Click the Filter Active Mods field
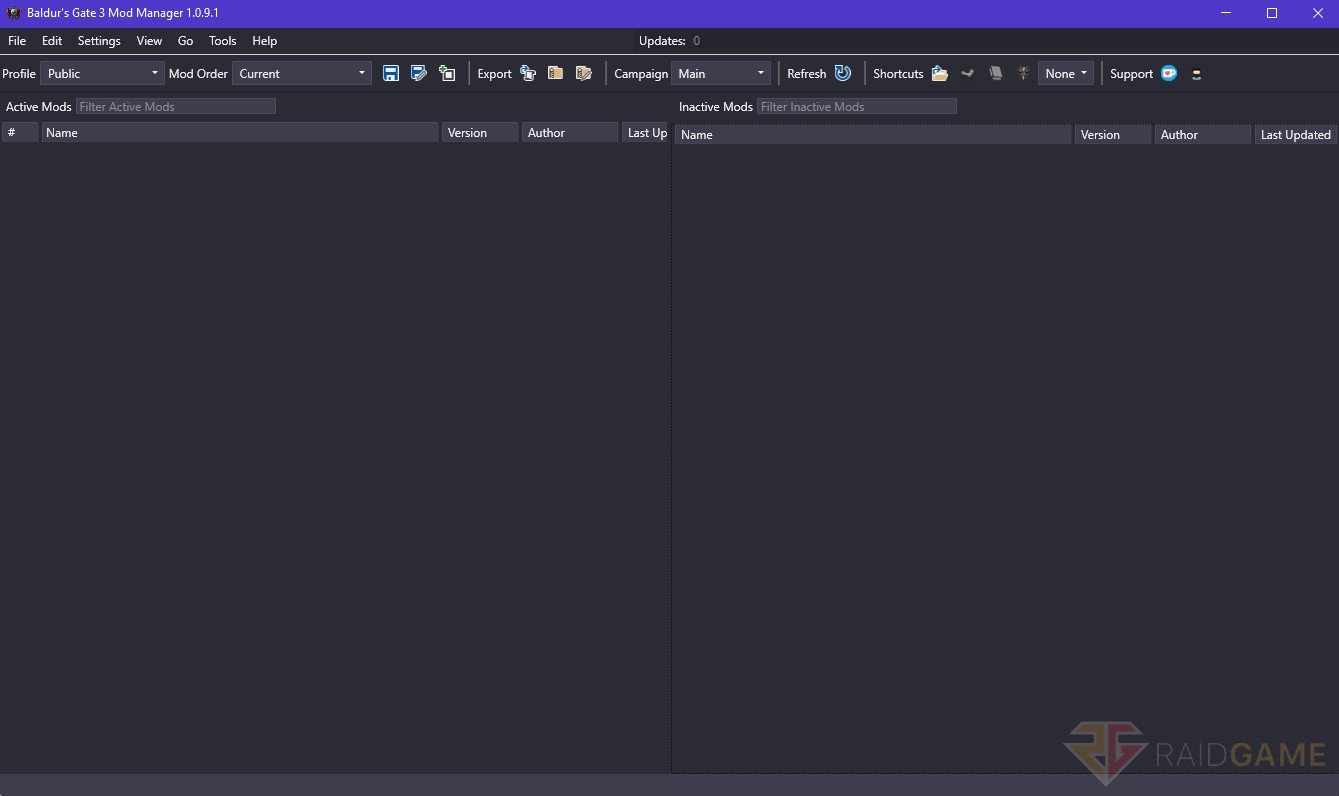Screen dimensions: 1339x796 pos(176,106)
